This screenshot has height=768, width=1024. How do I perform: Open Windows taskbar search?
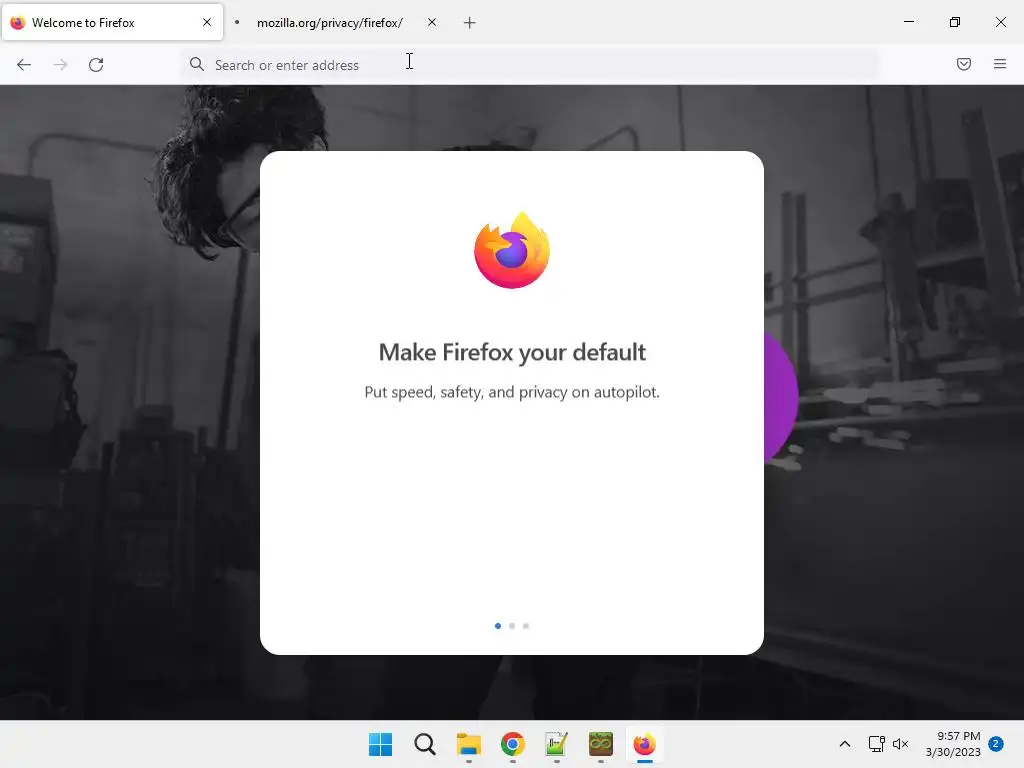coord(424,744)
